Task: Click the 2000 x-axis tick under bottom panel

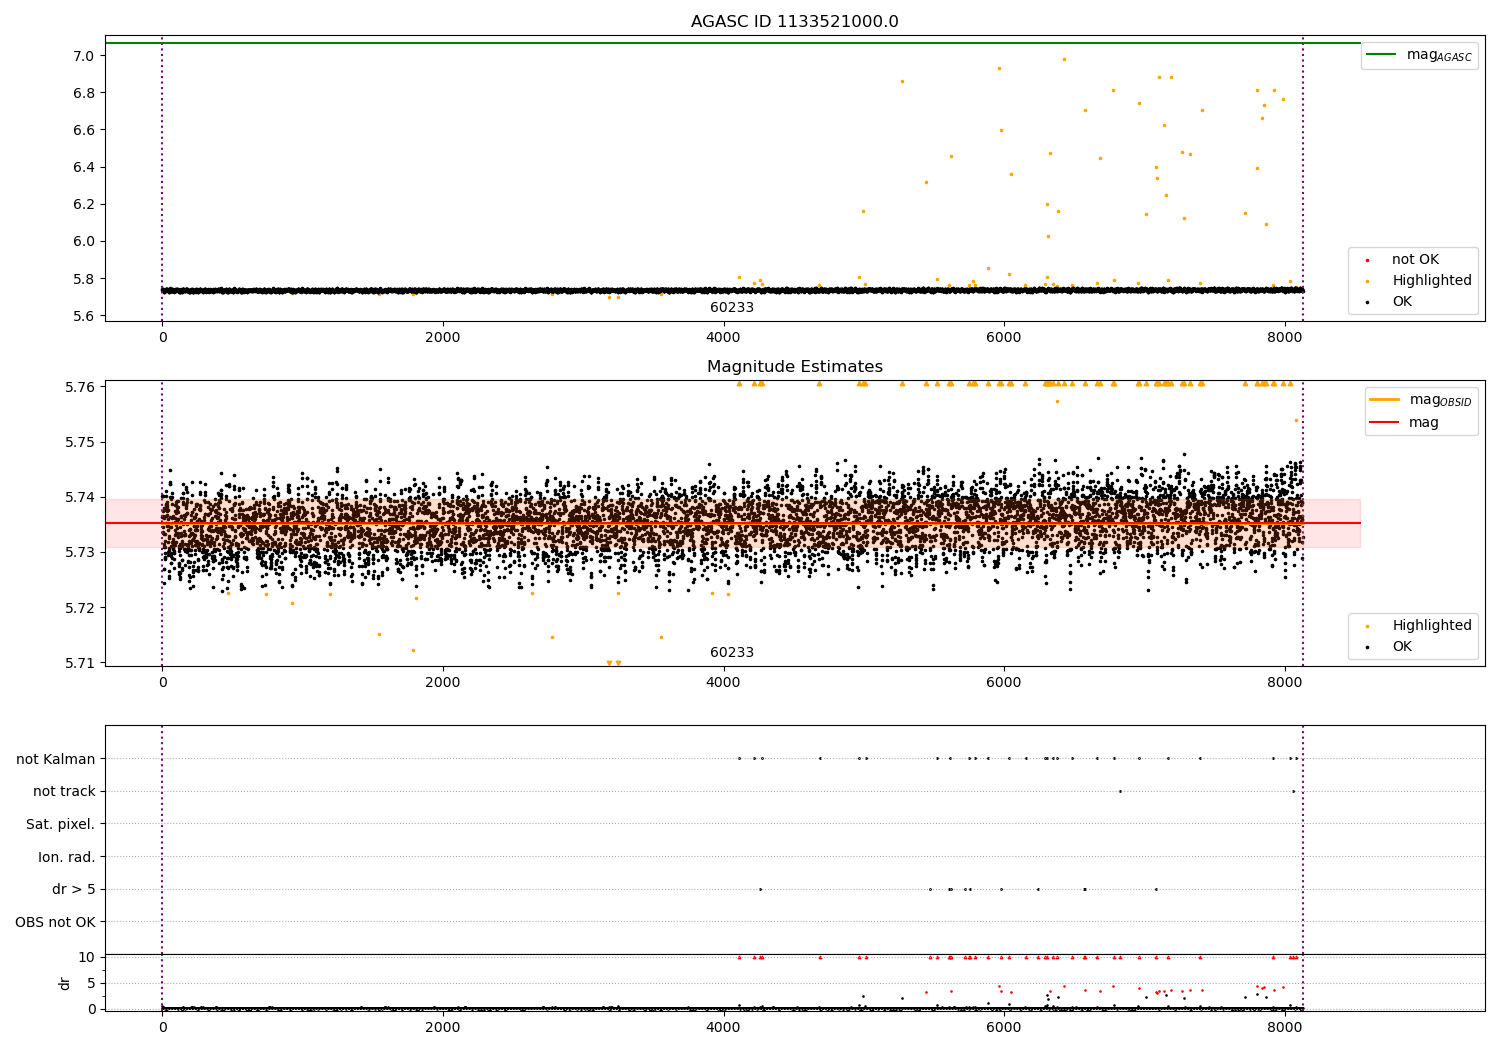Action: [x=443, y=1028]
